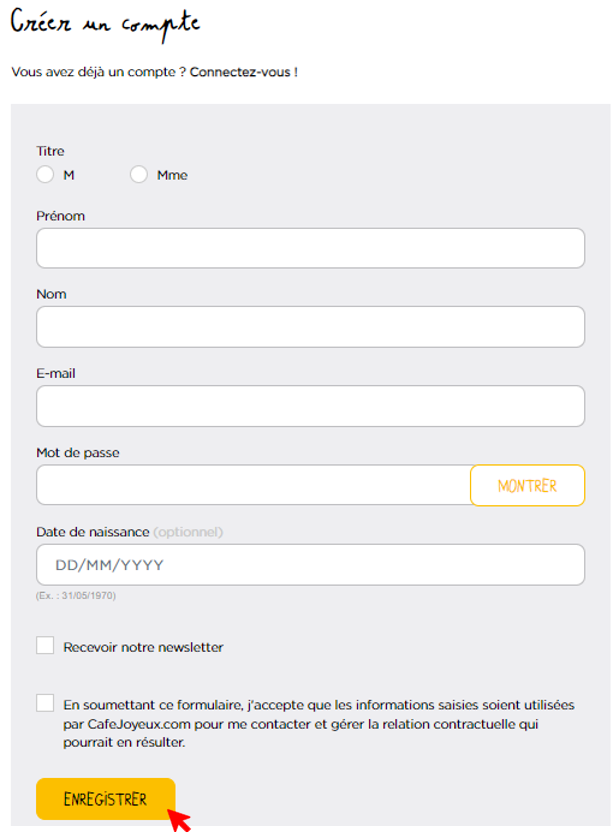Select the M title radio button
The width and height of the screenshot is (616, 835).
pyautogui.click(x=45, y=175)
